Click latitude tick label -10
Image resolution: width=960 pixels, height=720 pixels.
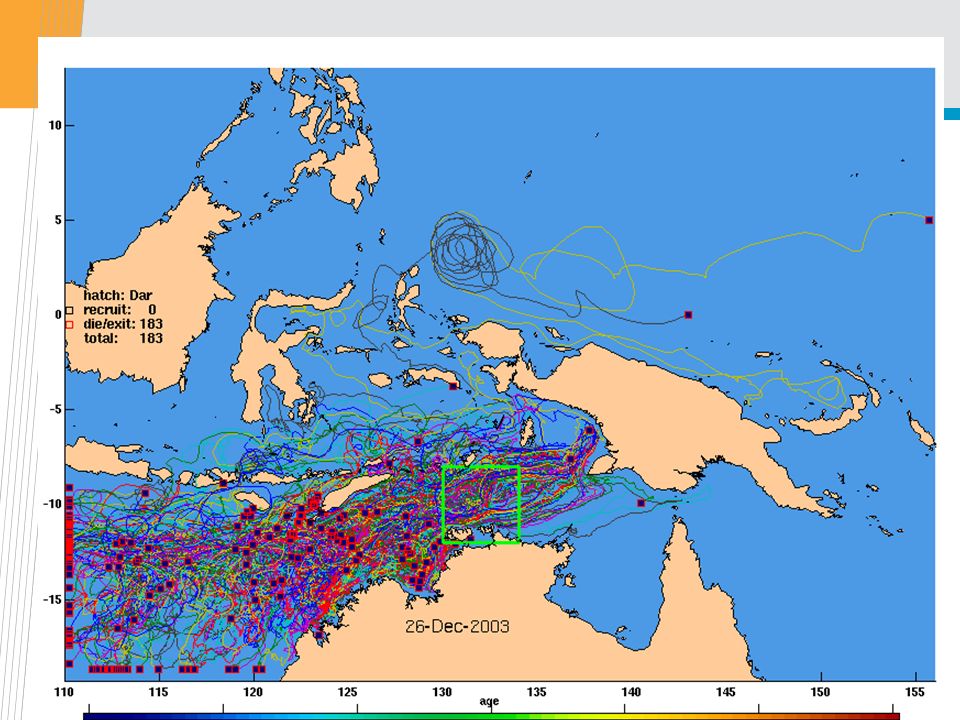(x=52, y=504)
